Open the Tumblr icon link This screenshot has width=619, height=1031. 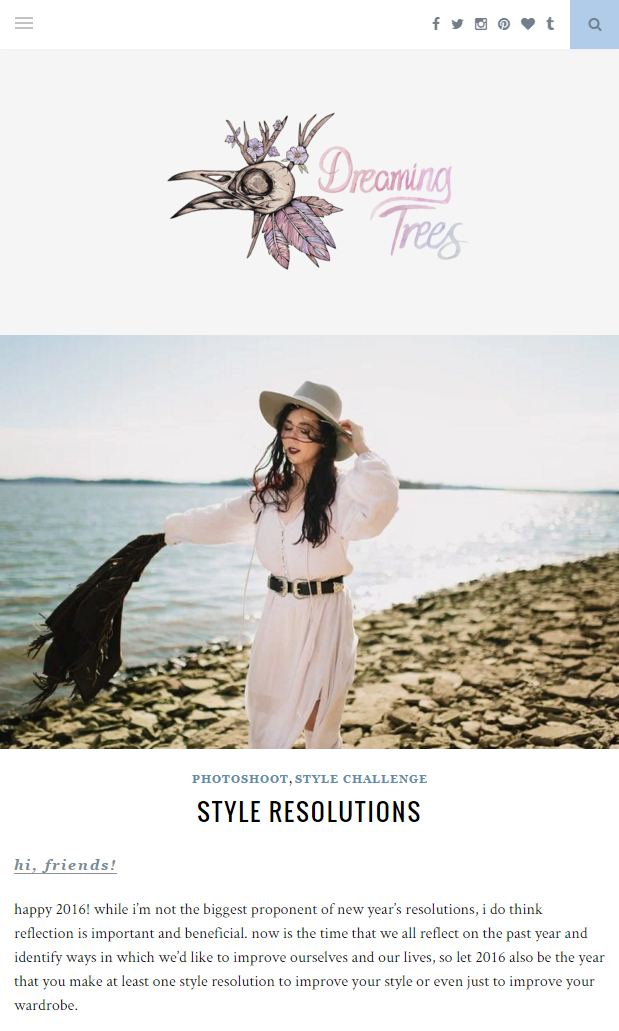[x=550, y=24]
